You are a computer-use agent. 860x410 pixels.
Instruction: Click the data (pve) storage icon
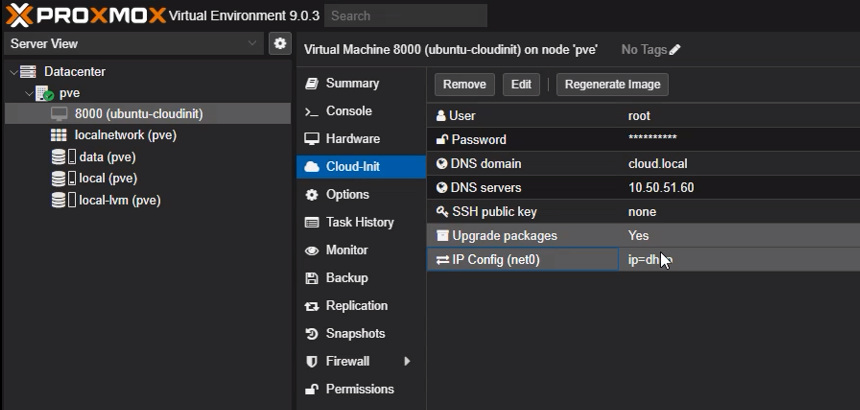(x=63, y=157)
